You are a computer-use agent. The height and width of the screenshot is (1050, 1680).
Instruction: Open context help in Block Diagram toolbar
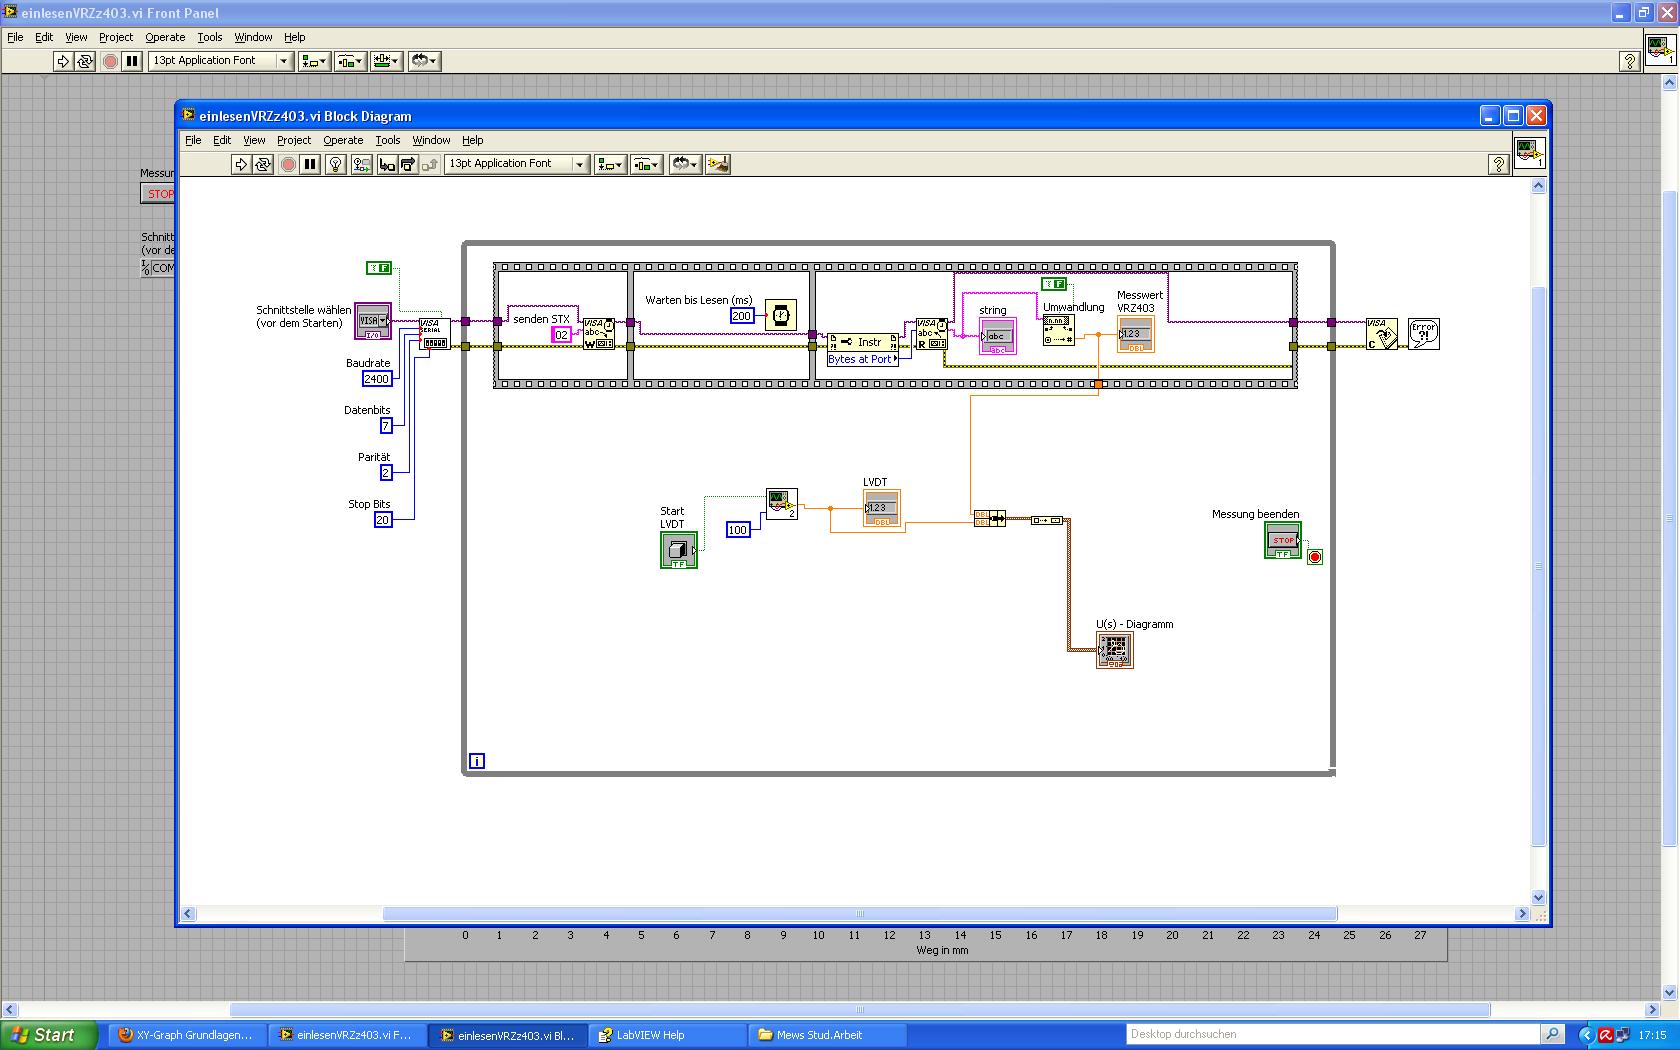pyautogui.click(x=1498, y=164)
